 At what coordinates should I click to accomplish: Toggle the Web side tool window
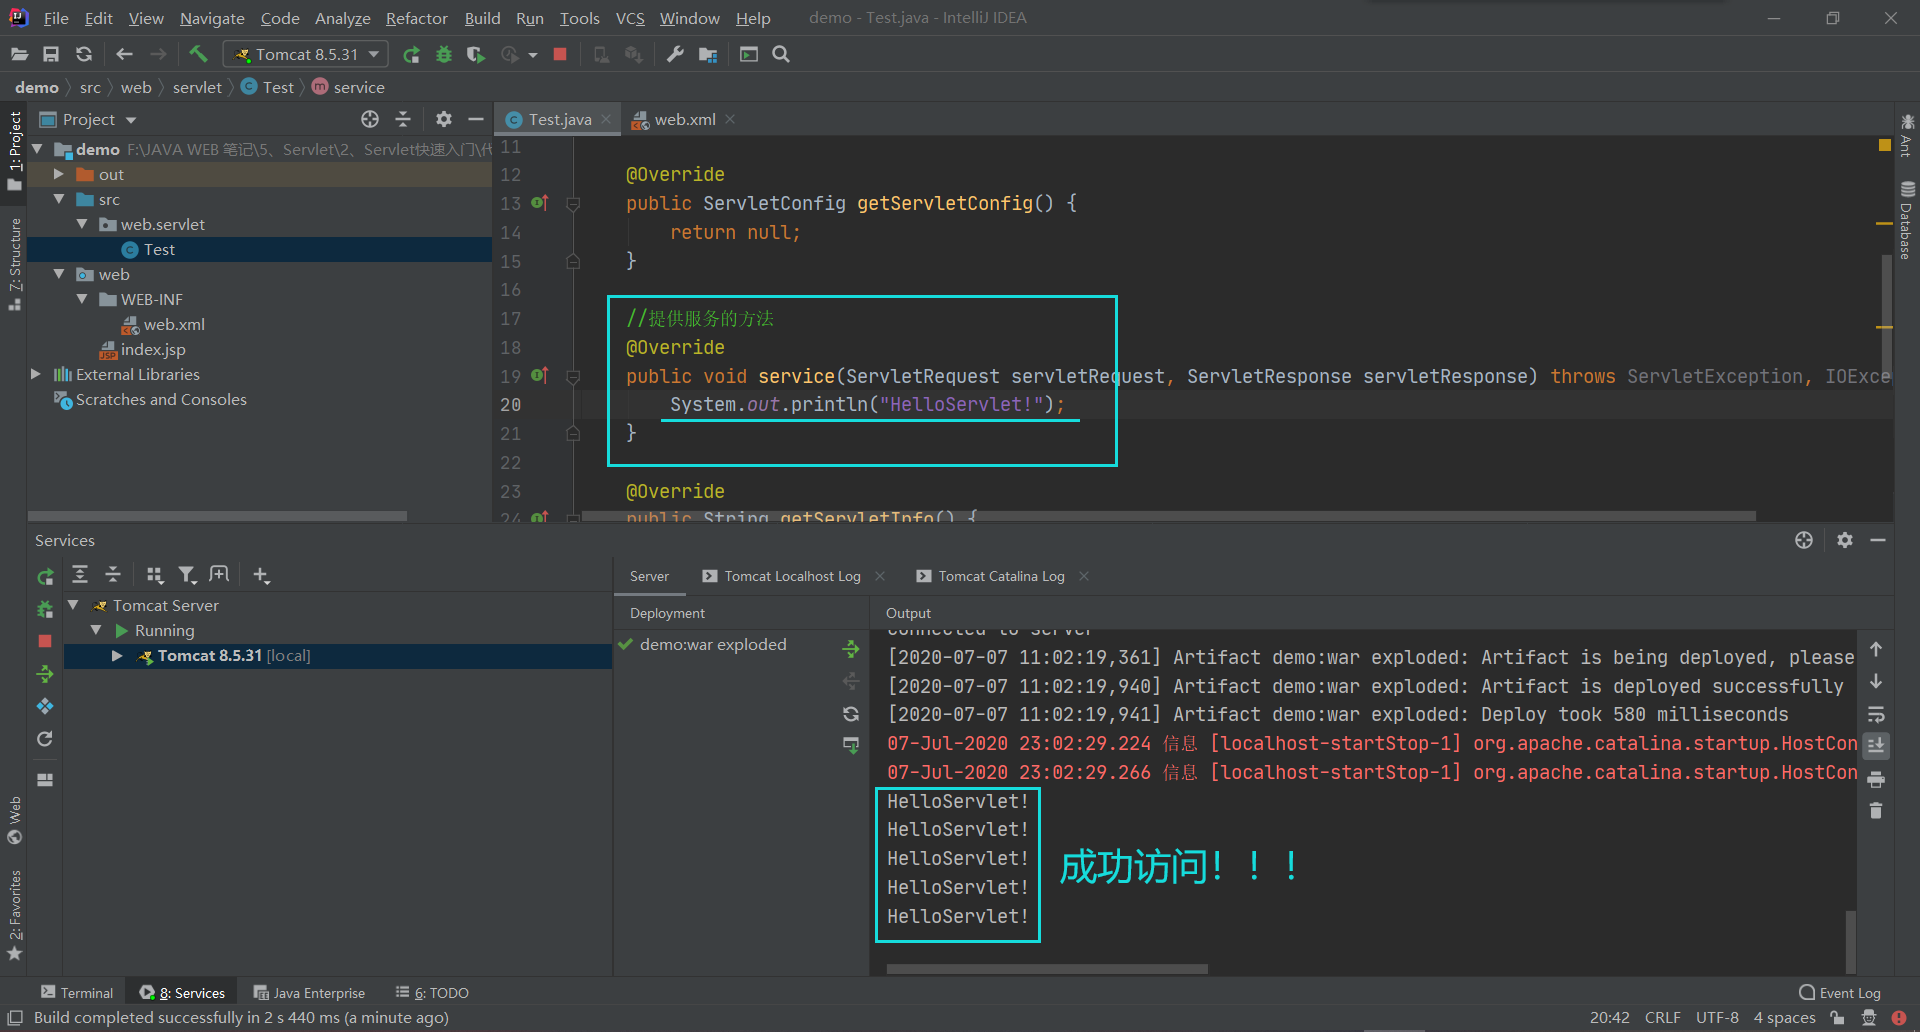(x=14, y=820)
